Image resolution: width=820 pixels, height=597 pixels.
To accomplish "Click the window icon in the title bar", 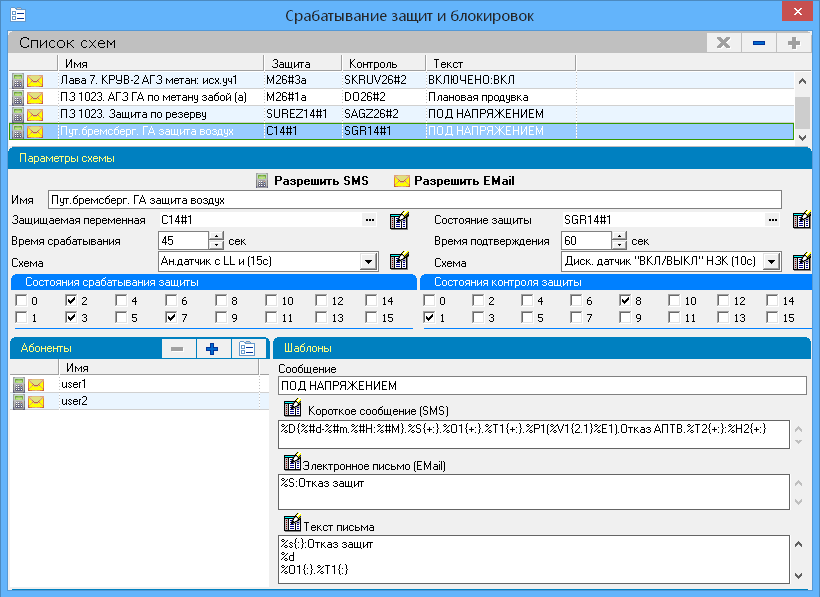I will coord(18,15).
